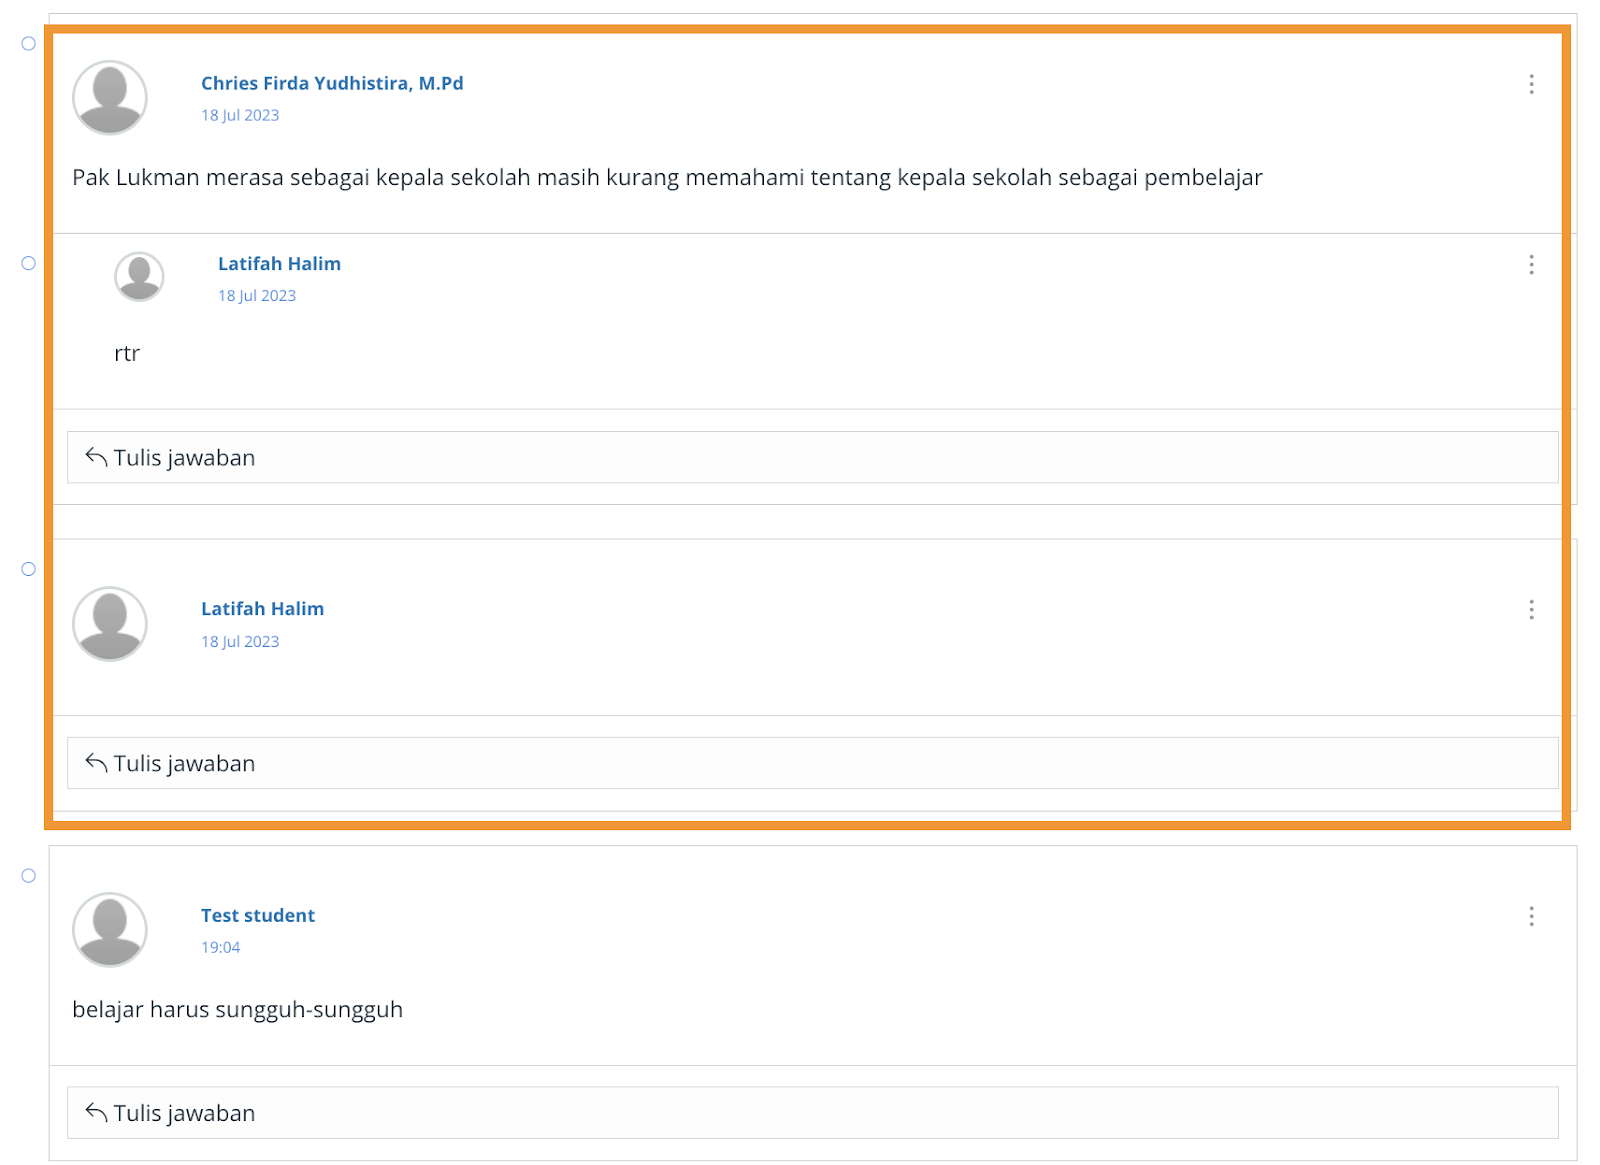Click avatar on Latifah Halim's "rtr" reply
Viewport: 1600px width, 1165px height.
click(139, 276)
